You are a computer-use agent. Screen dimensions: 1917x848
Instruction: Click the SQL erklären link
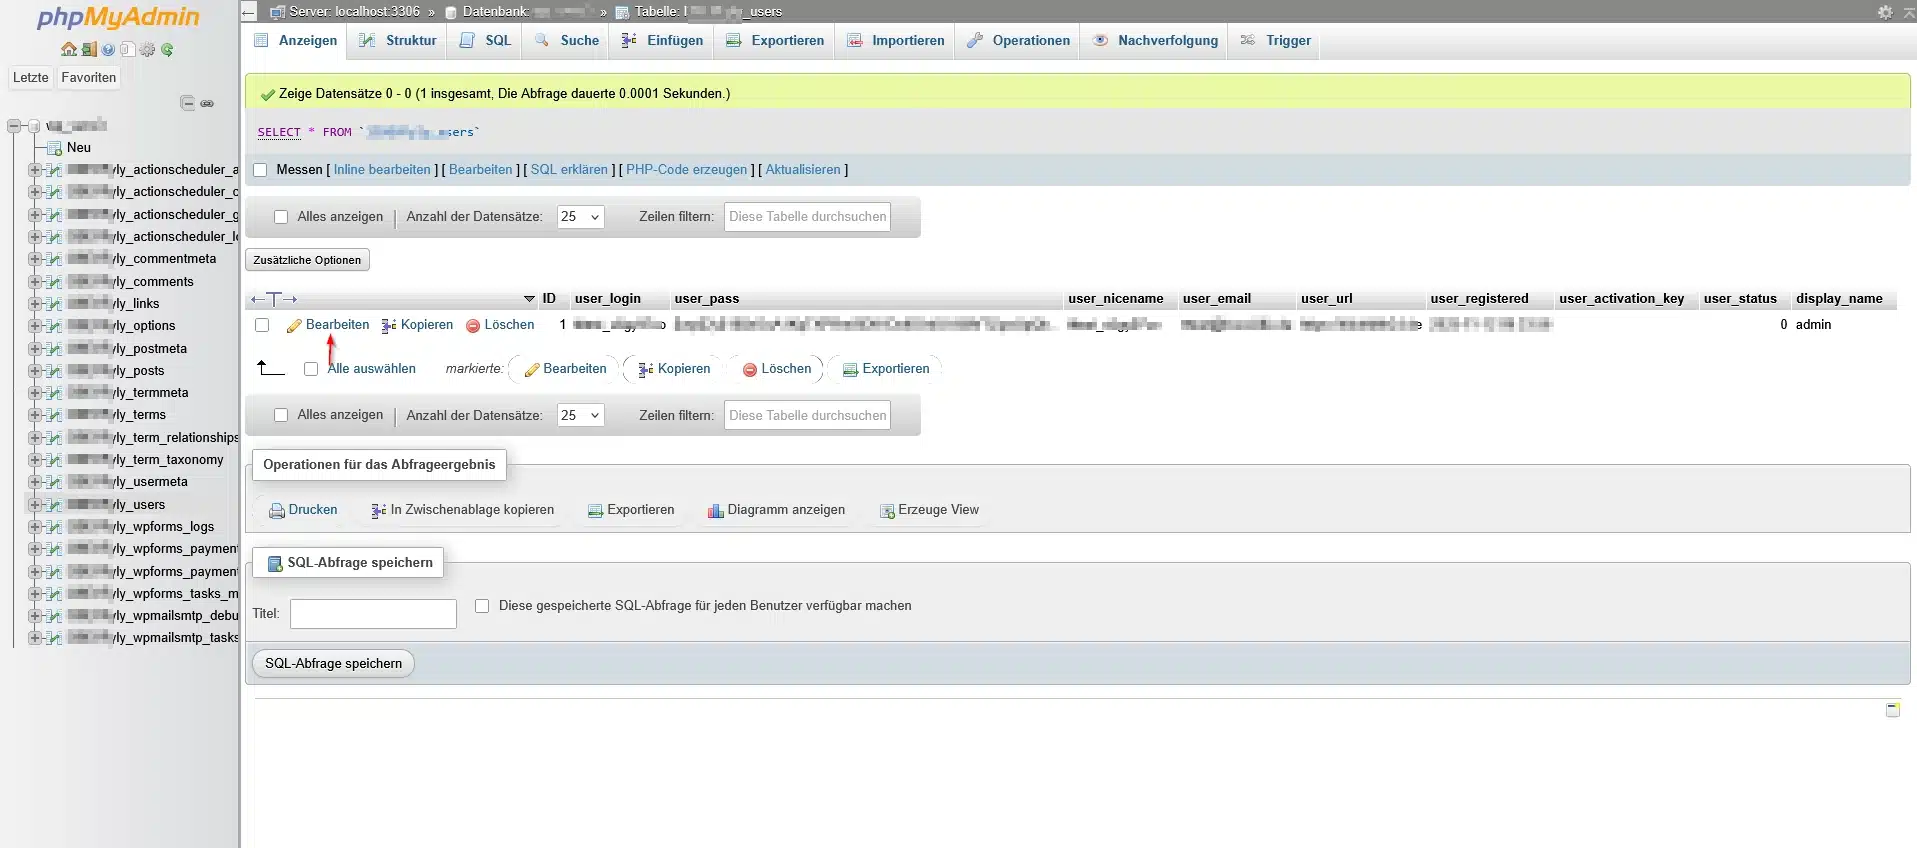[569, 170]
